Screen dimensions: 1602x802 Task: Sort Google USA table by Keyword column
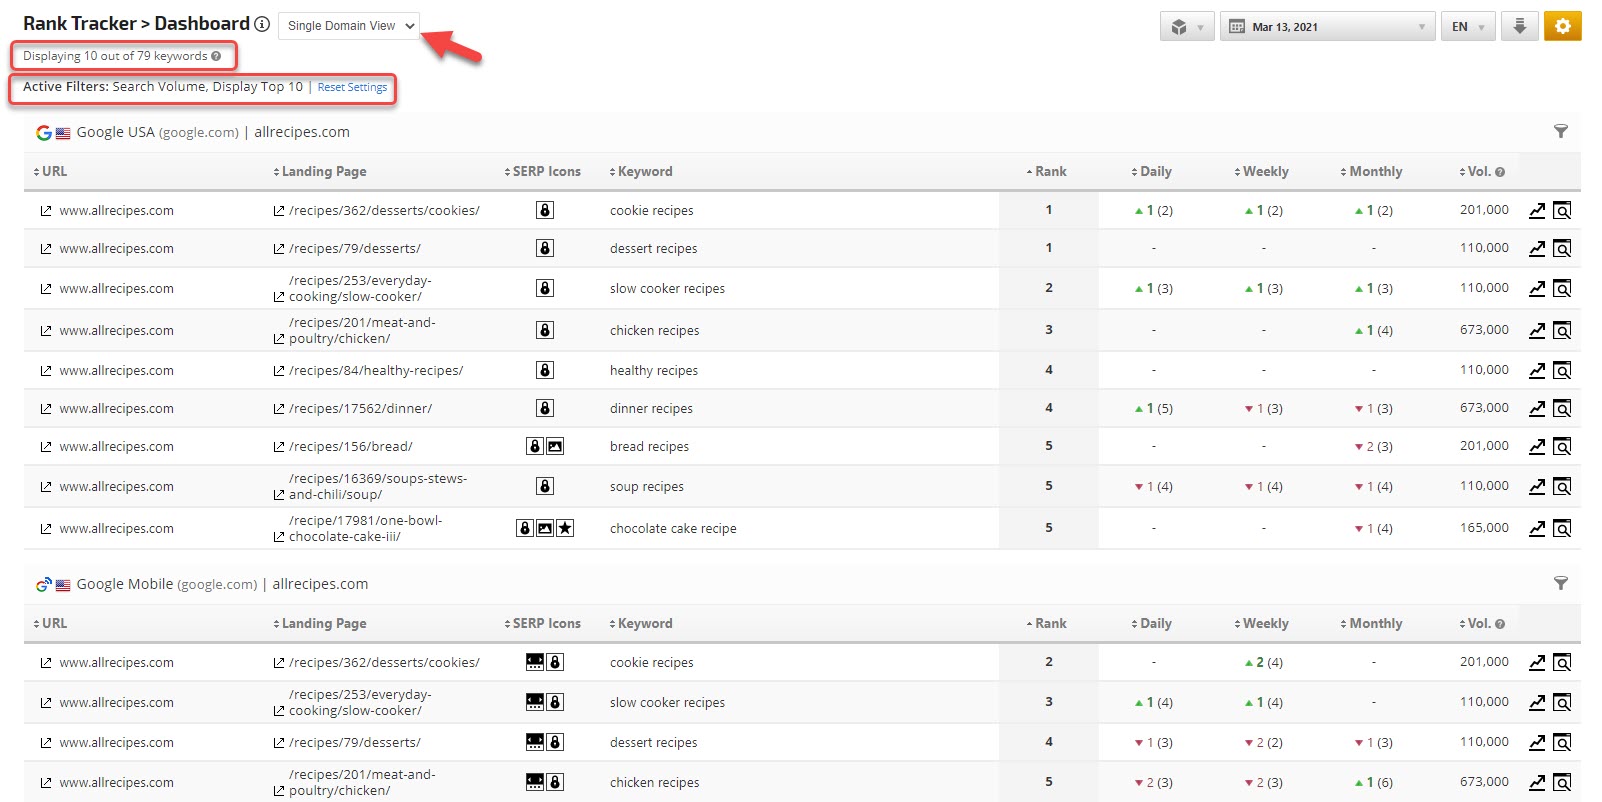coord(643,171)
